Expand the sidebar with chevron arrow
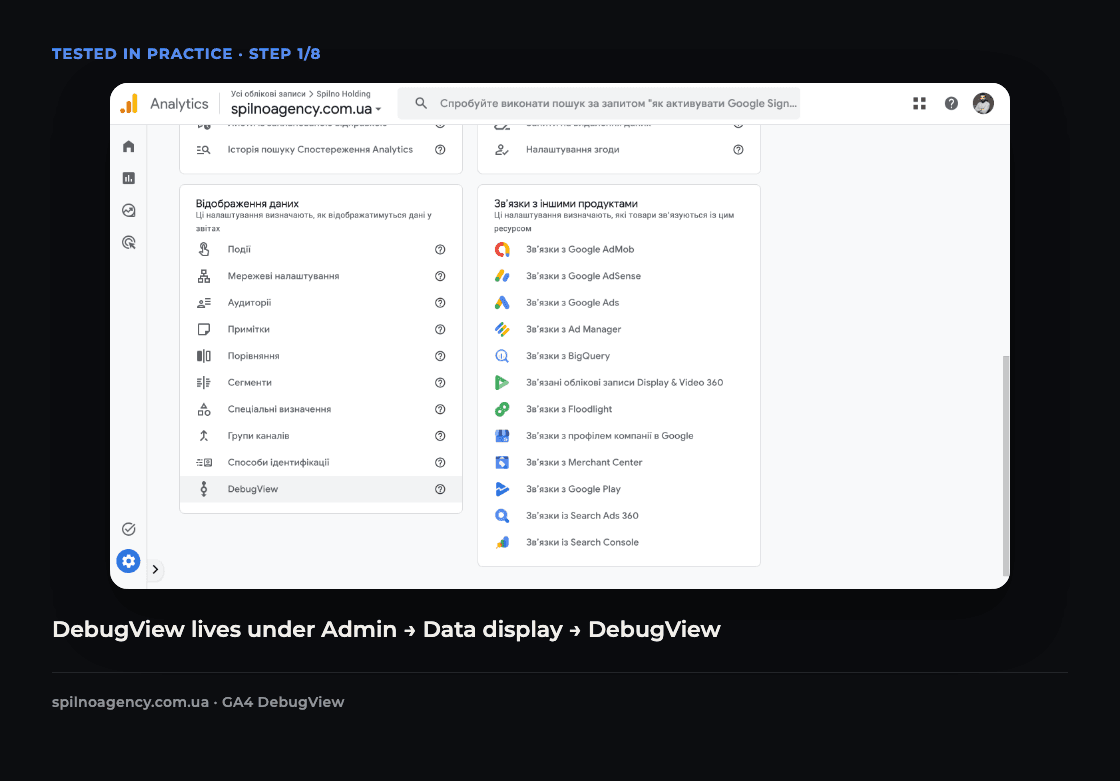This screenshot has height=781, width=1120. click(x=155, y=569)
